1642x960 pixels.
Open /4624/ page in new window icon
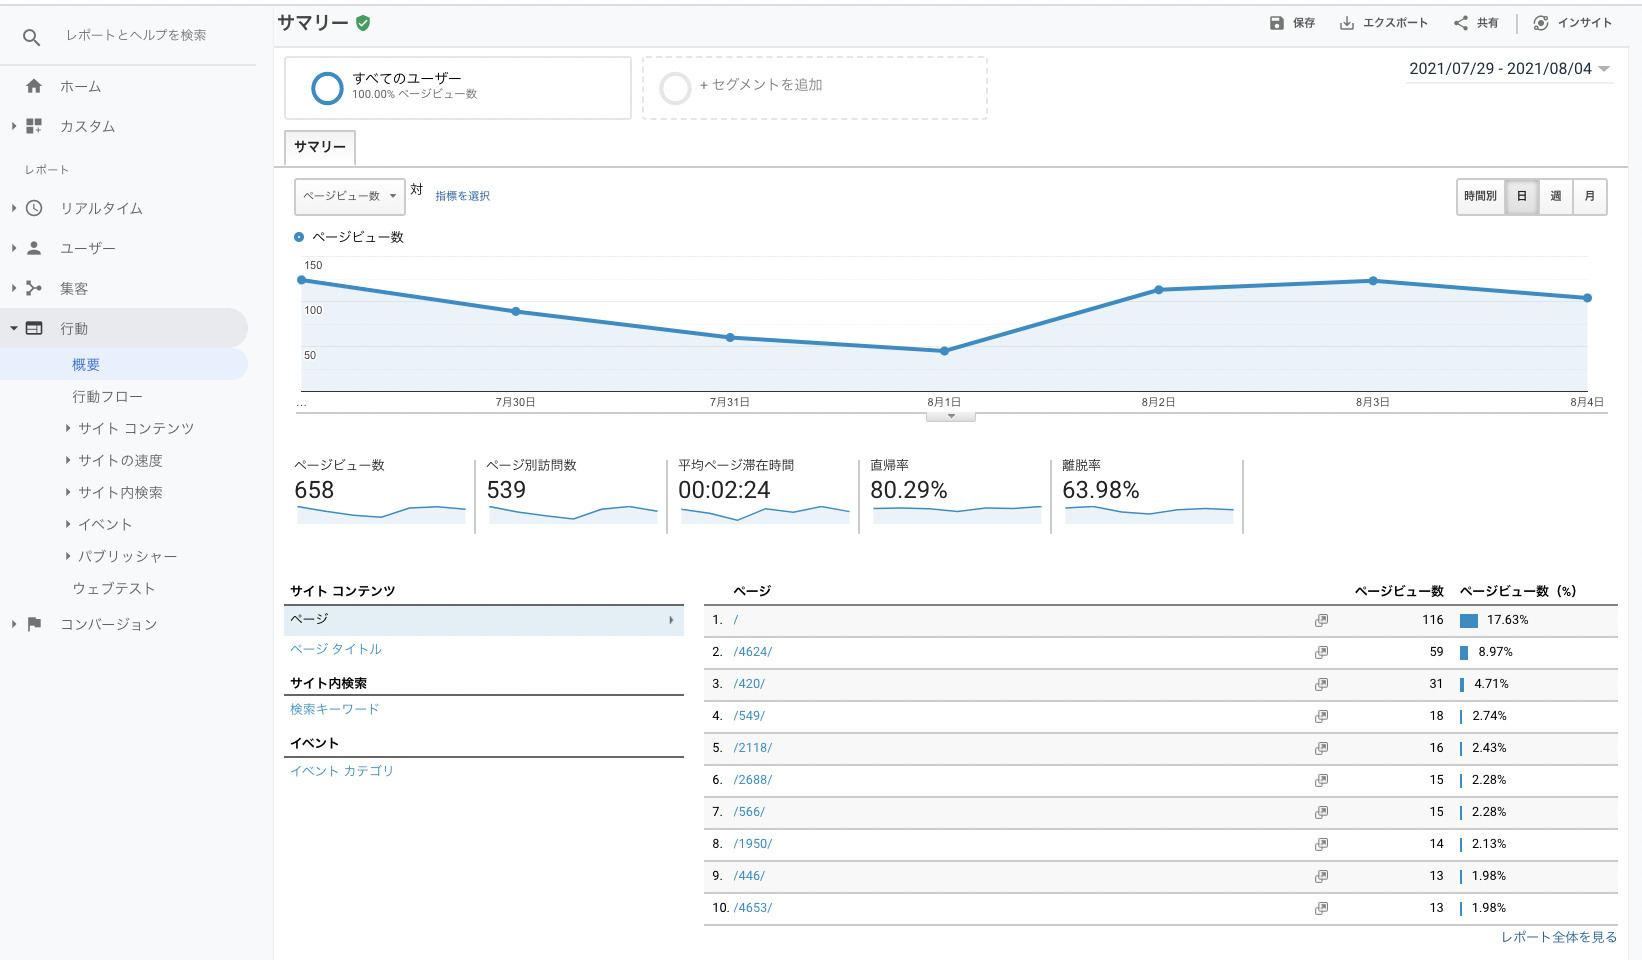[1321, 652]
